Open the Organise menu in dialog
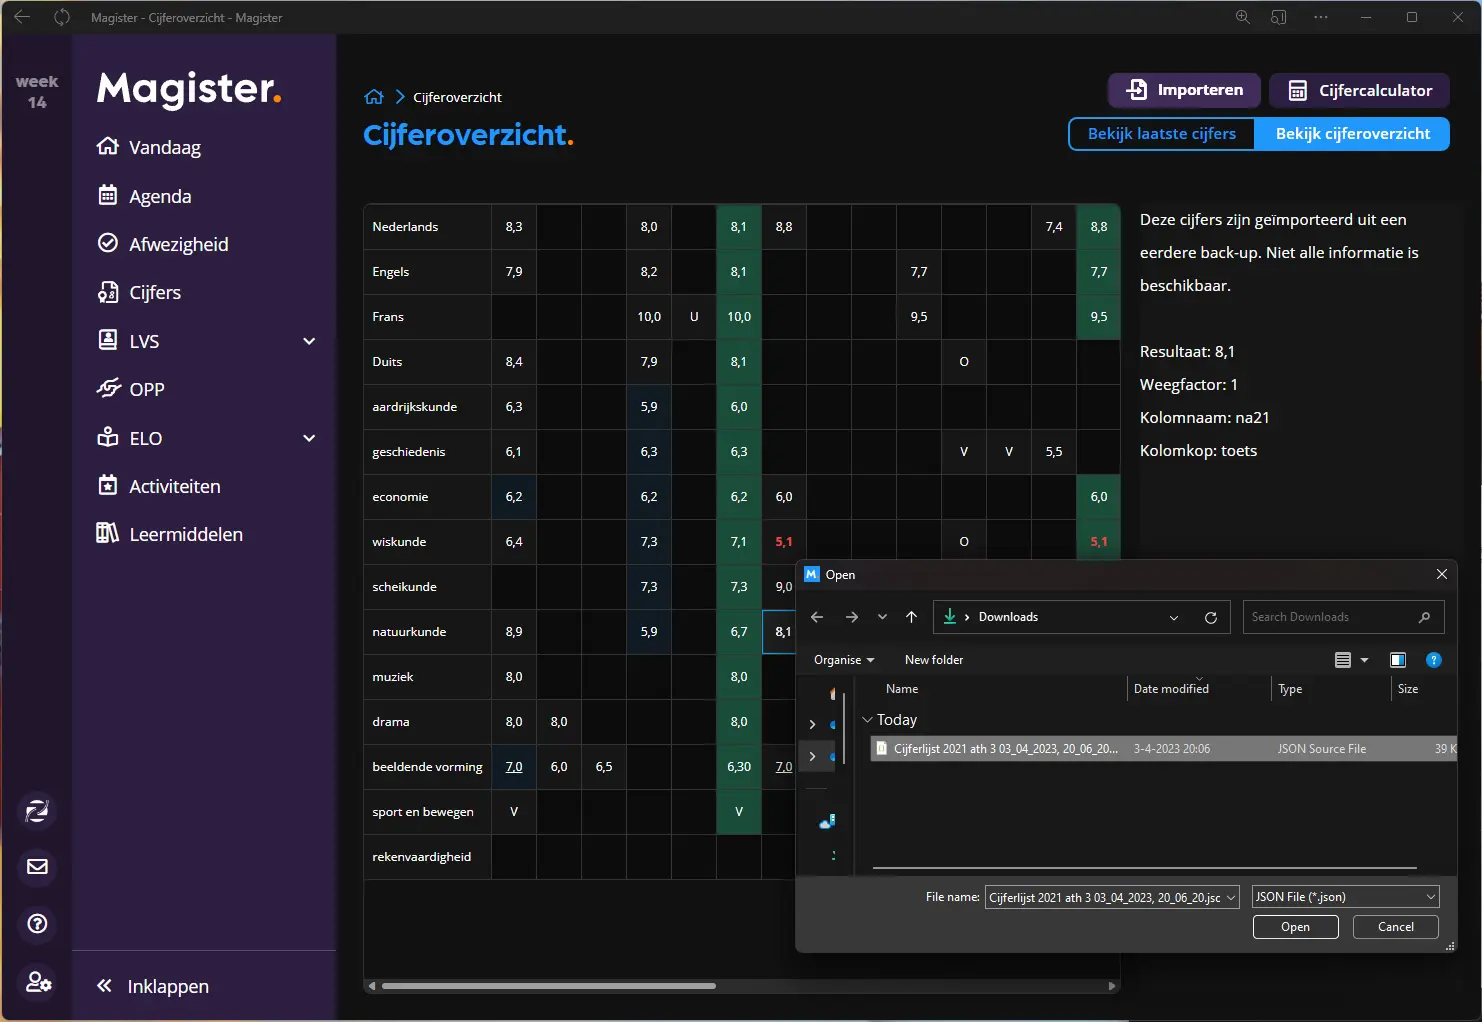1482x1022 pixels. click(843, 660)
